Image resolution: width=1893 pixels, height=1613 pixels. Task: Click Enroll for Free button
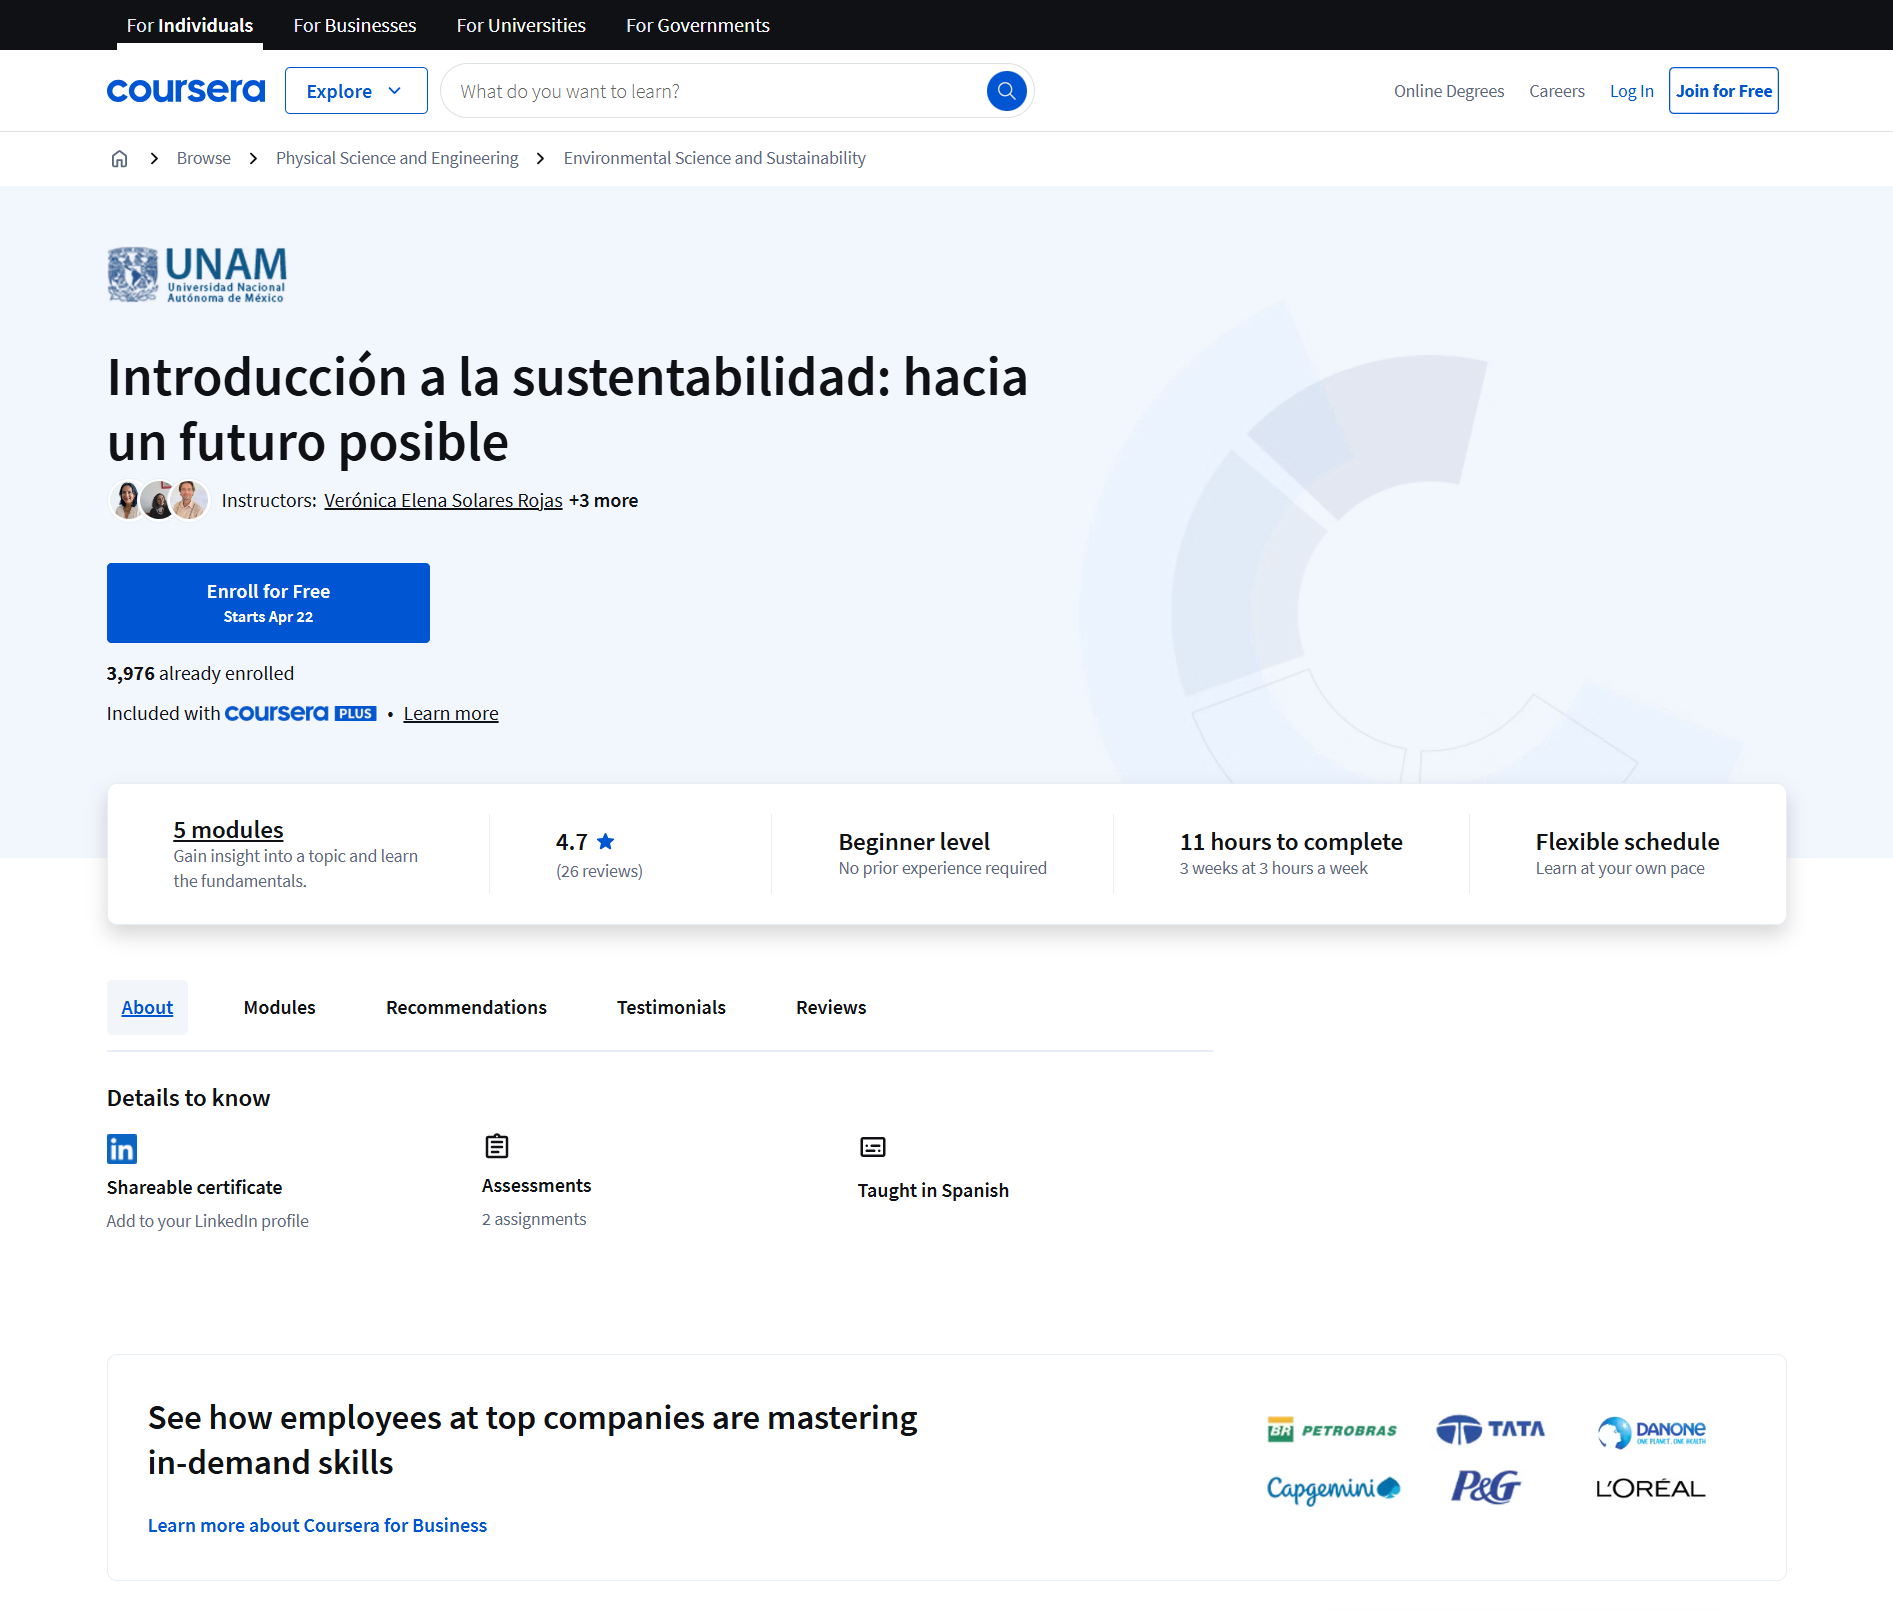point(268,603)
